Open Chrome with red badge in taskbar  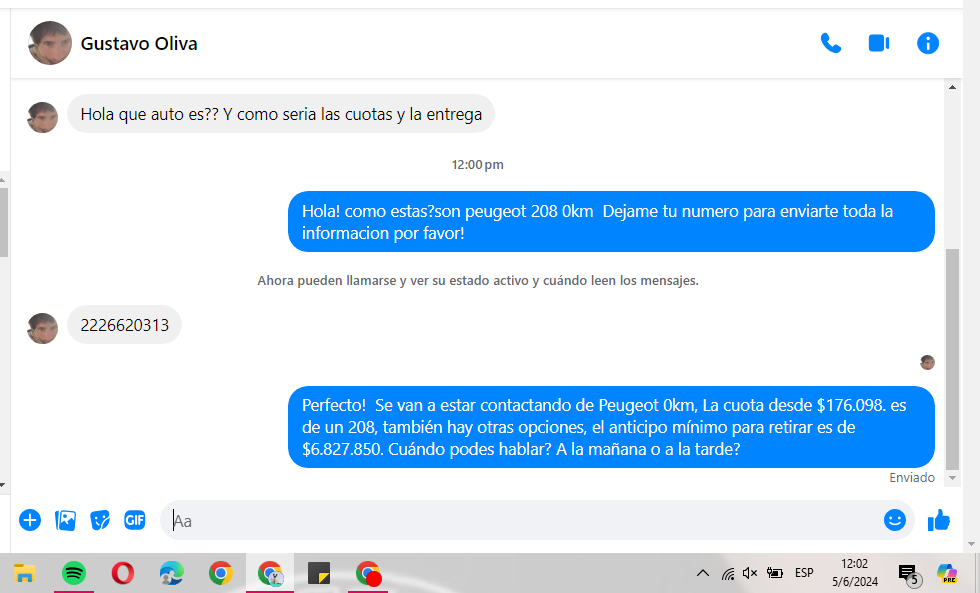point(368,573)
